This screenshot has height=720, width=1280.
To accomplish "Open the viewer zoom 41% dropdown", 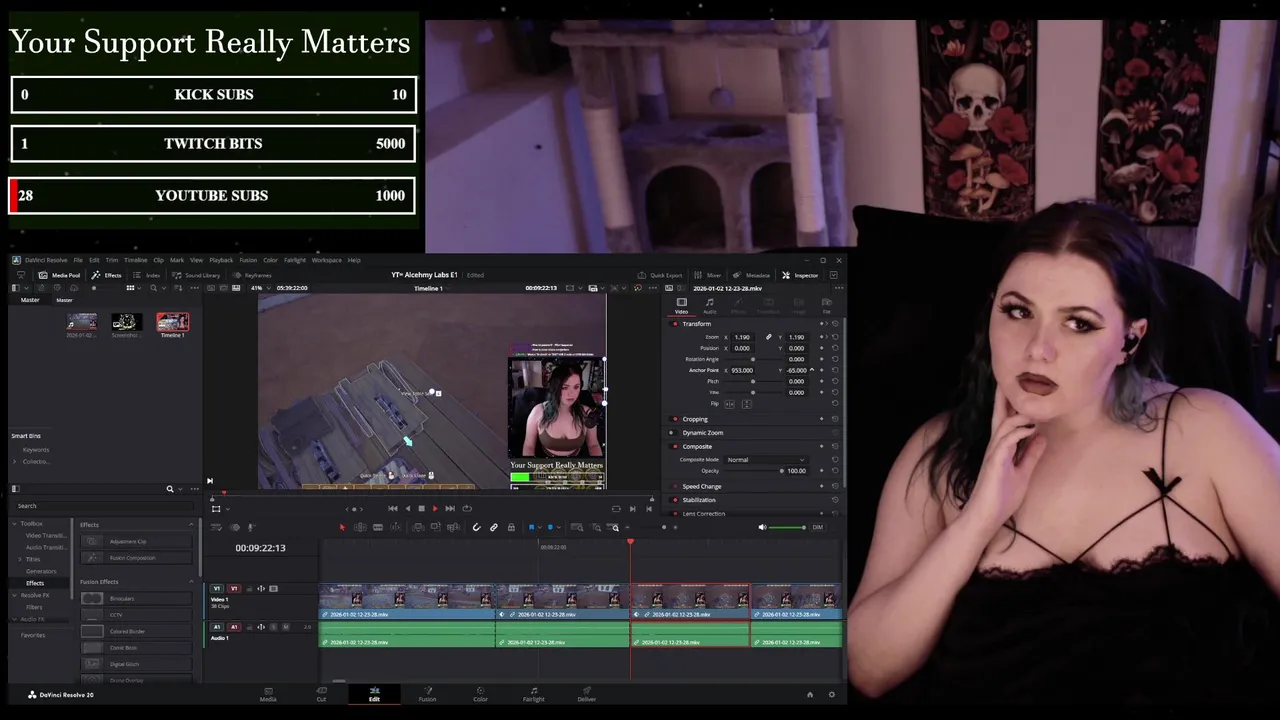I will [260, 288].
